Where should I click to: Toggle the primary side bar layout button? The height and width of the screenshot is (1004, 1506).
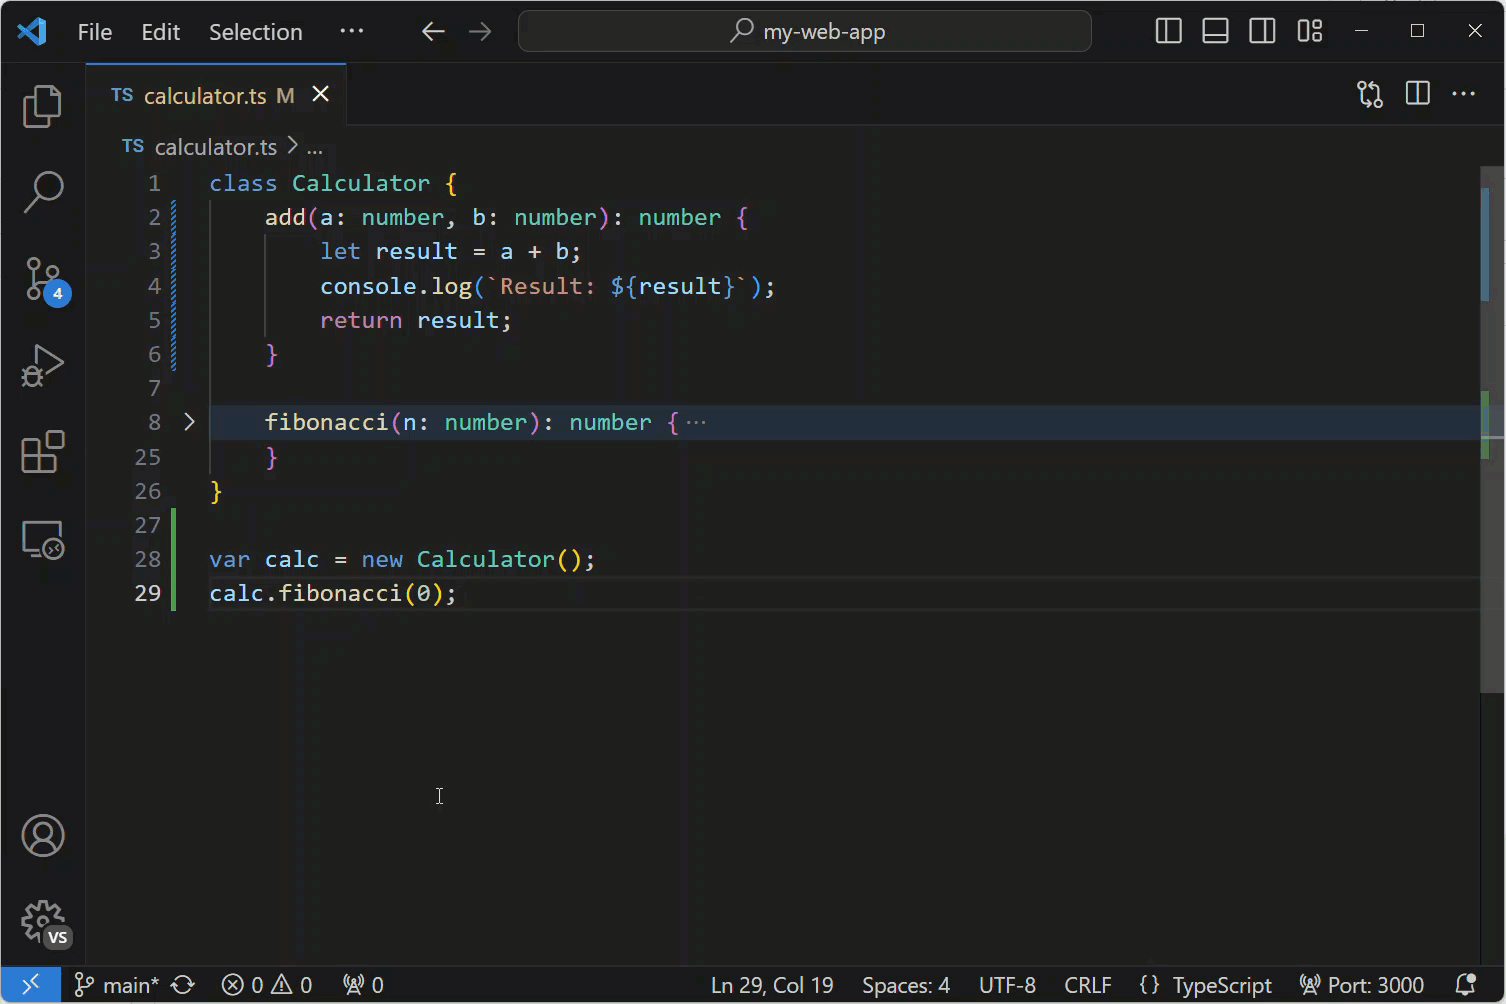pyautogui.click(x=1168, y=31)
